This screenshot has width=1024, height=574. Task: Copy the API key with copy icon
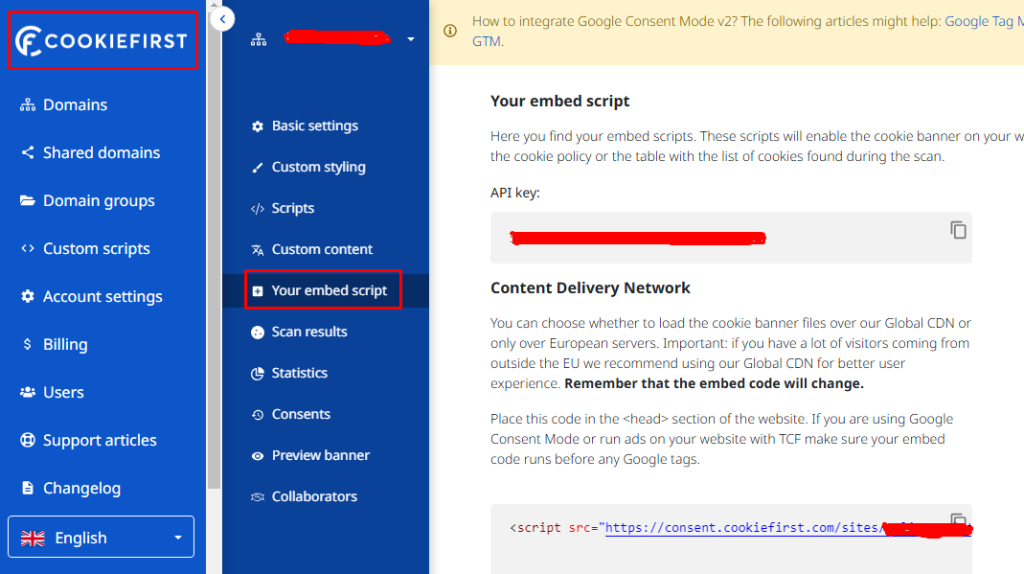(958, 230)
